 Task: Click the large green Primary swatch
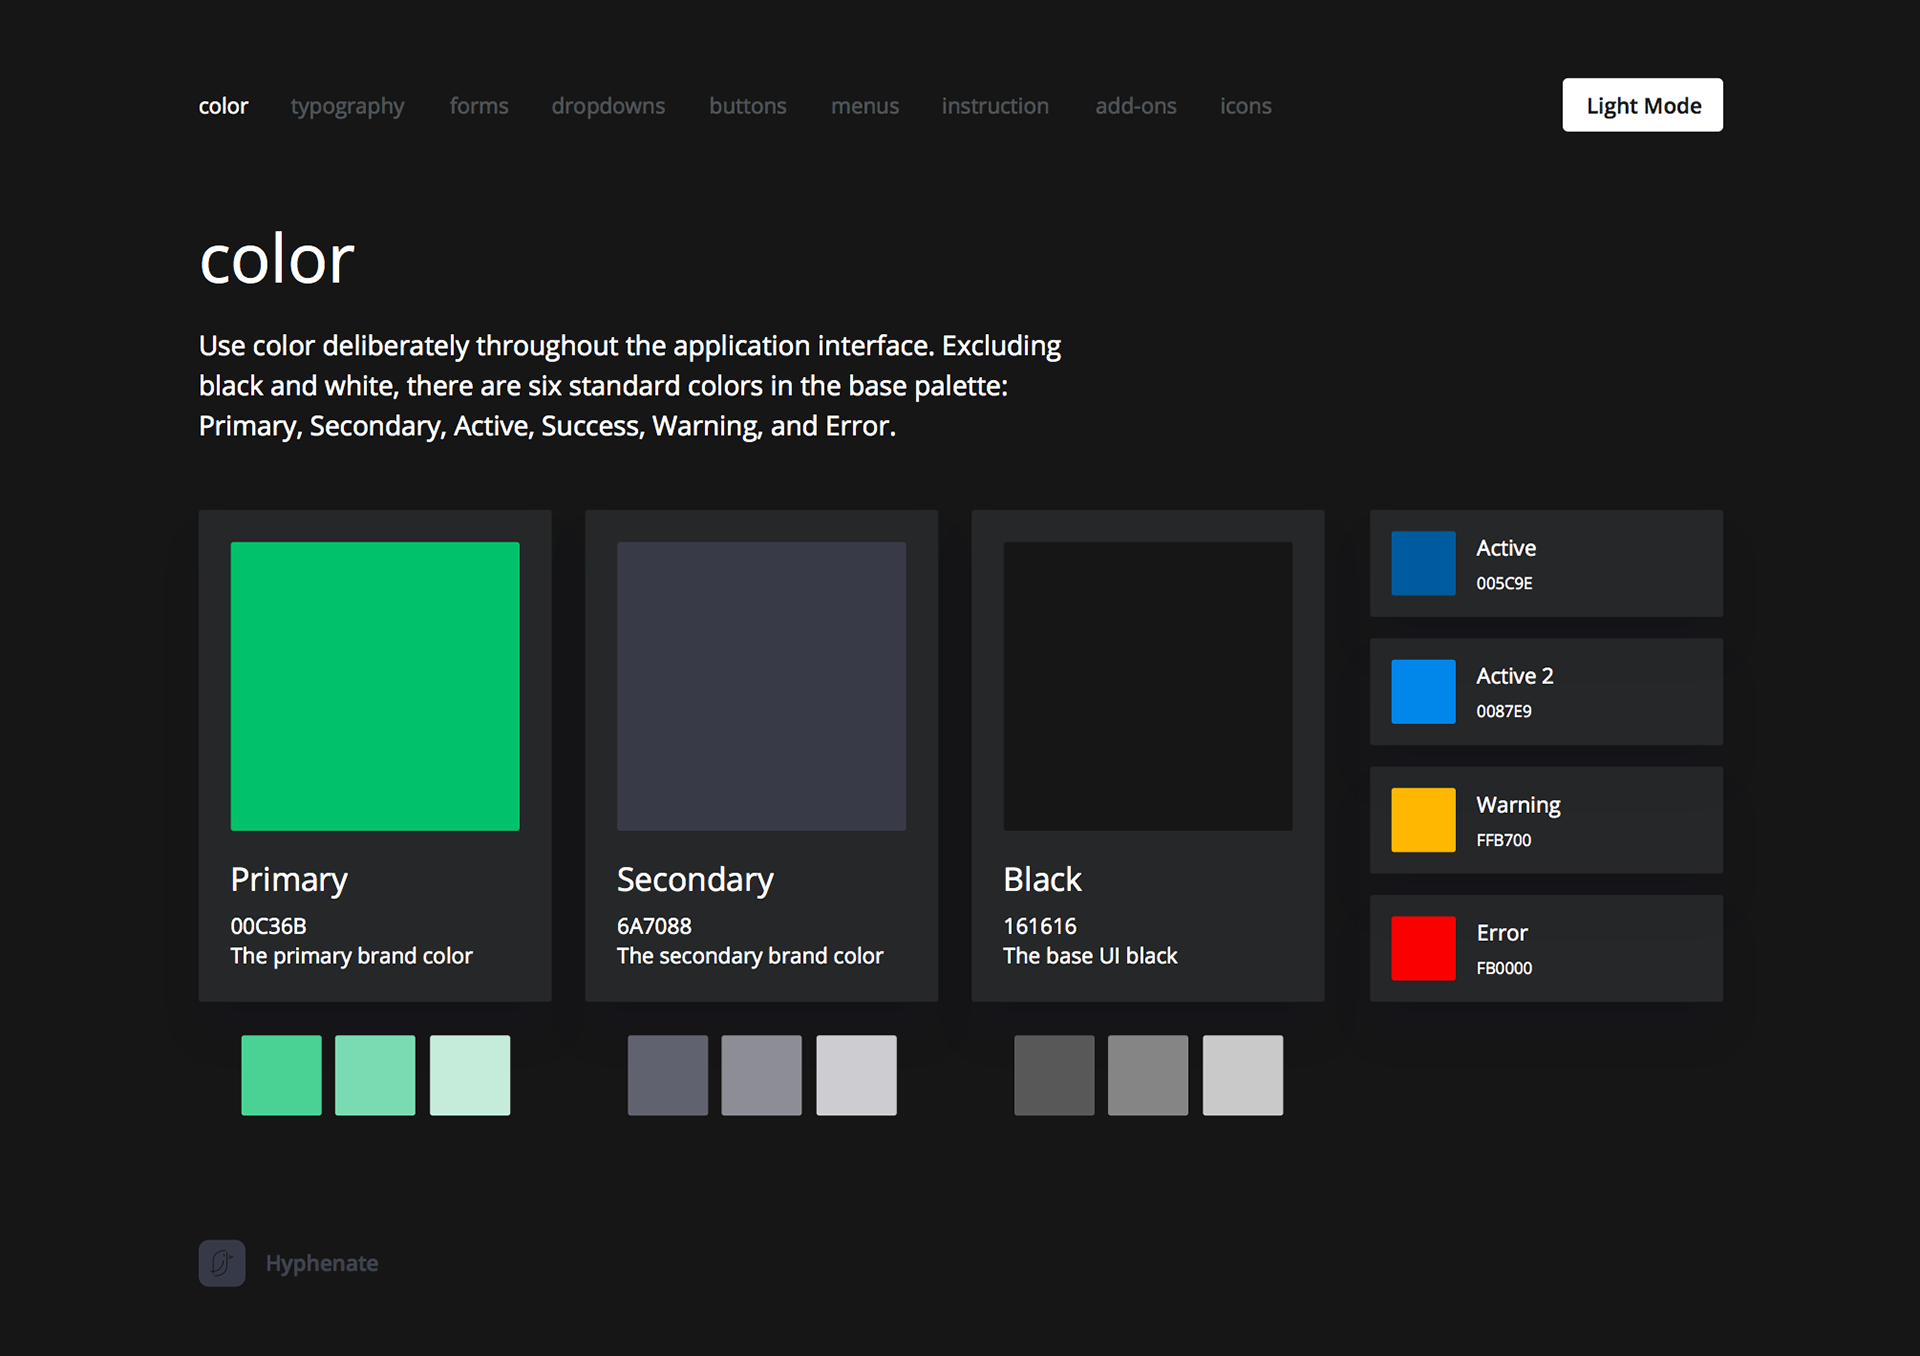pyautogui.click(x=375, y=686)
